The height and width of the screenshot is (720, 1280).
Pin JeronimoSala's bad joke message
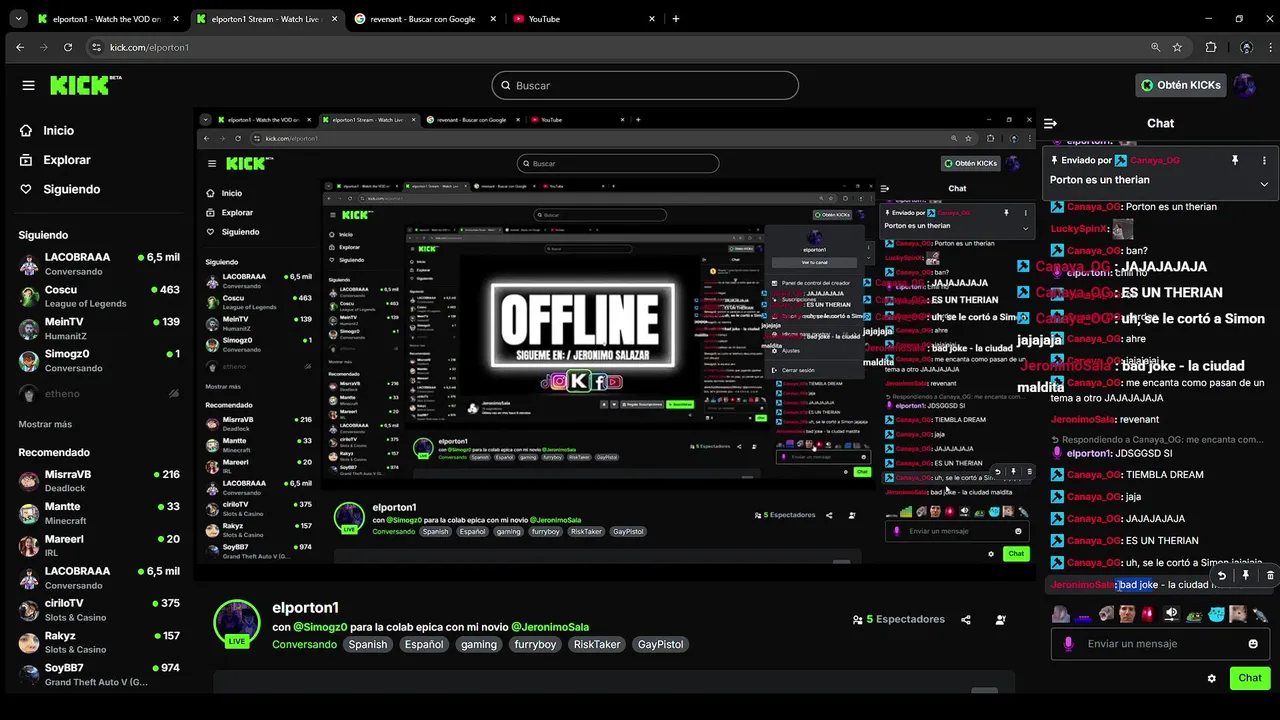[x=1245, y=576]
